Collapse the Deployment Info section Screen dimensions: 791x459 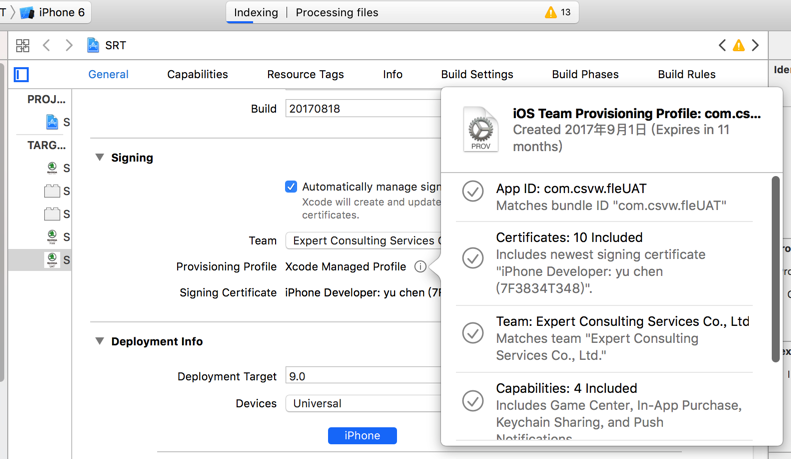(x=100, y=341)
